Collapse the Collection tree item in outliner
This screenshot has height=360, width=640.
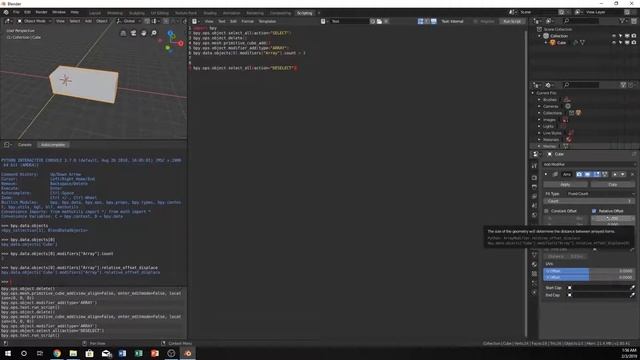click(540, 36)
